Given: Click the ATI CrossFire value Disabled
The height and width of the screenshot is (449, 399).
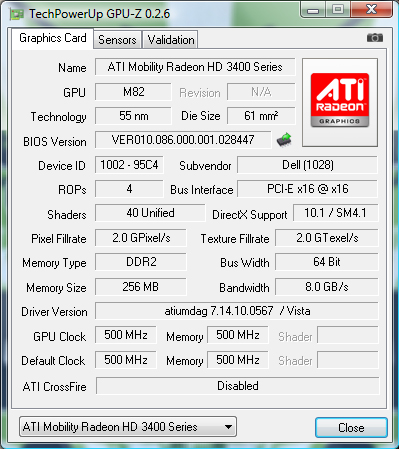Looking at the screenshot, I should (x=238, y=386).
